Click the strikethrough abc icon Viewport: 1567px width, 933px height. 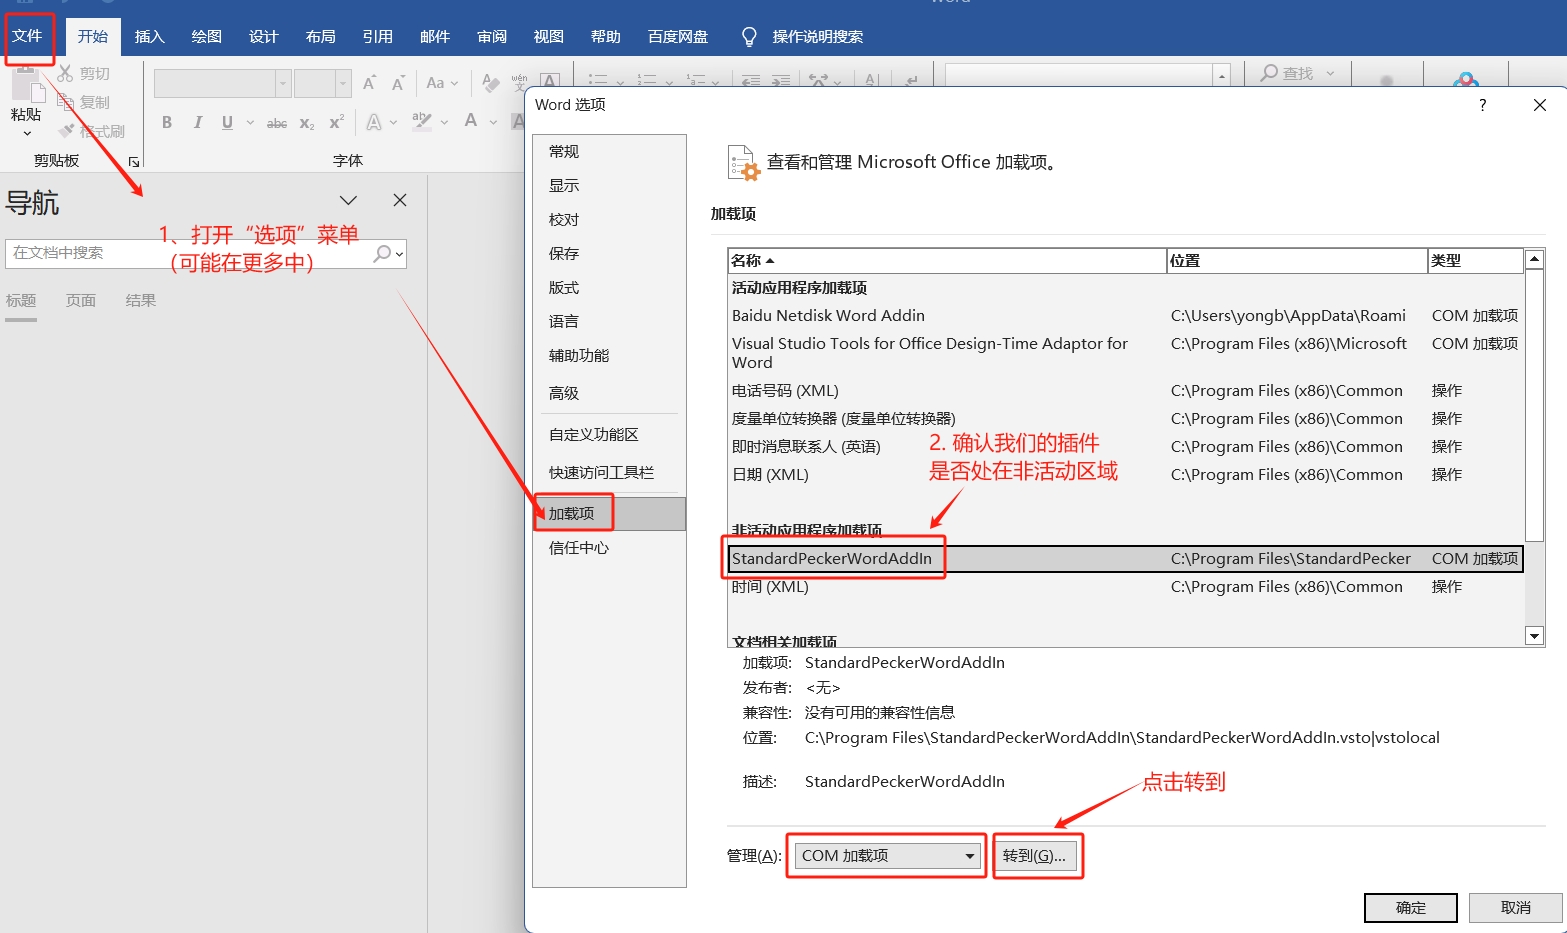pos(277,123)
